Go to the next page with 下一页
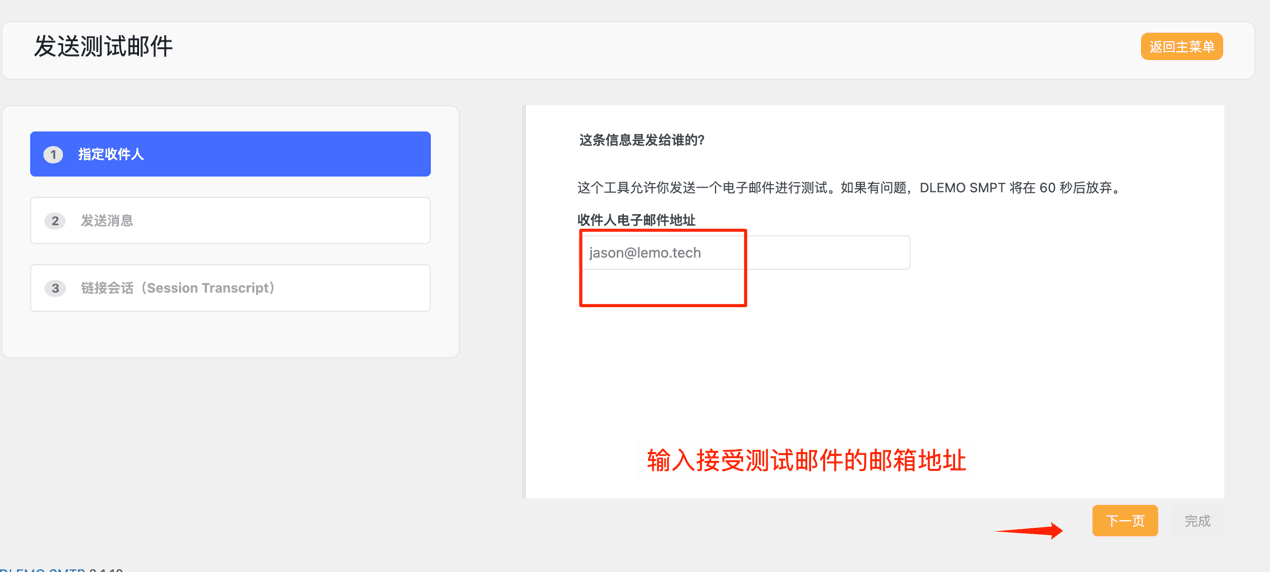The image size is (1270, 572). tap(1124, 521)
